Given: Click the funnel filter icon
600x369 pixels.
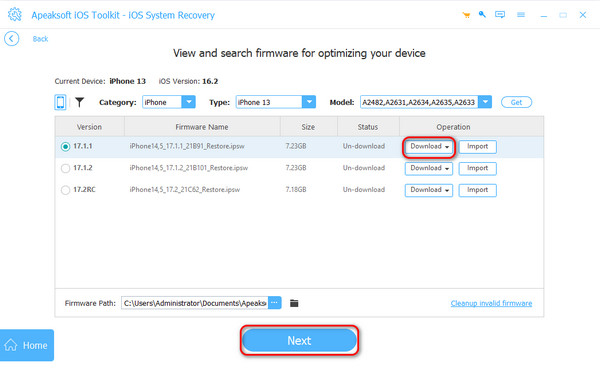Looking at the screenshot, I should tap(79, 102).
